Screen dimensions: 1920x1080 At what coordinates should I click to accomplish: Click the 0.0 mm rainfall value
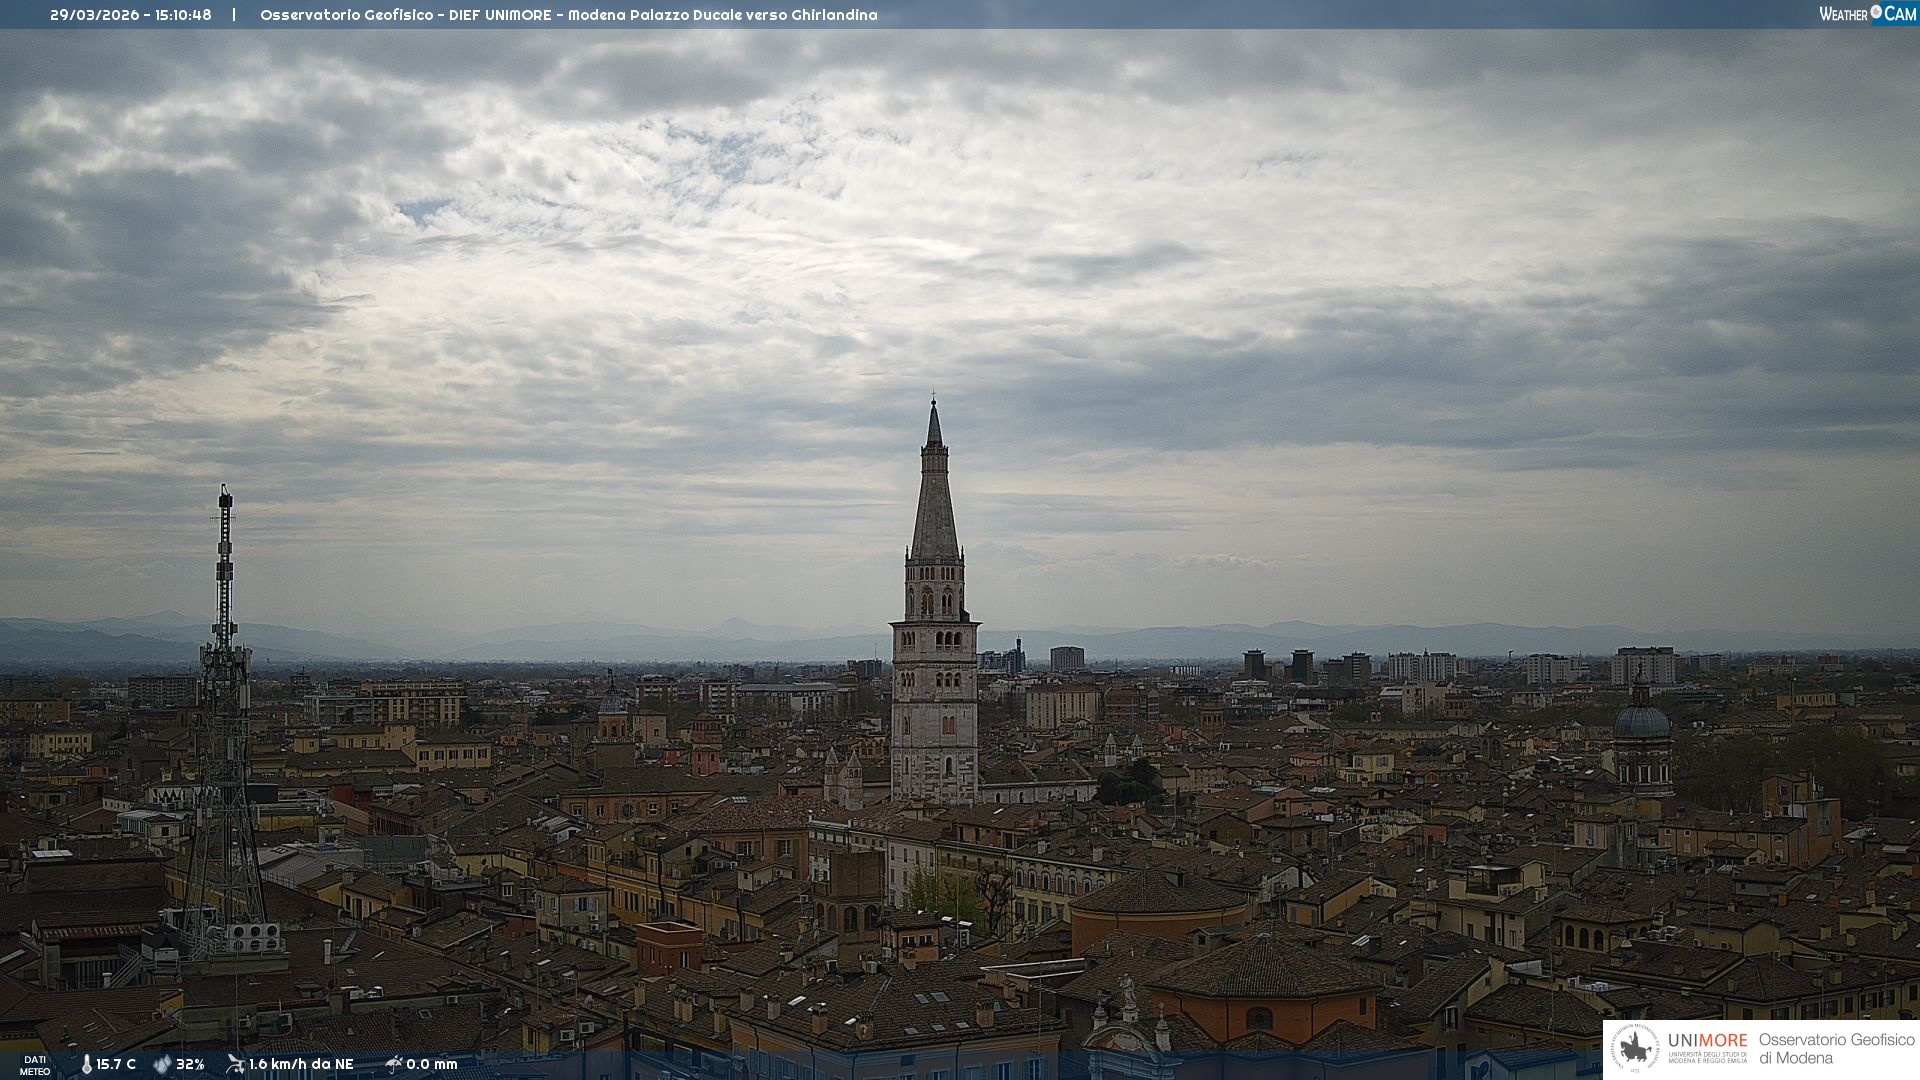[x=432, y=1064]
